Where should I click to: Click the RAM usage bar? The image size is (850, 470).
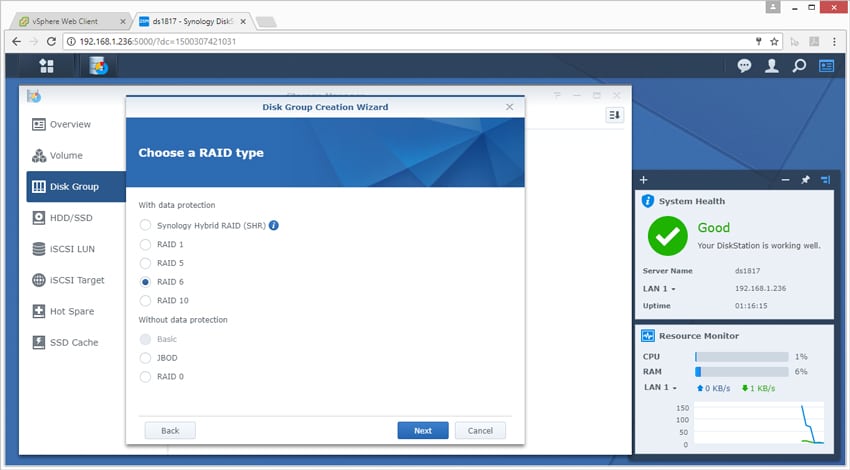pyautogui.click(x=742, y=372)
